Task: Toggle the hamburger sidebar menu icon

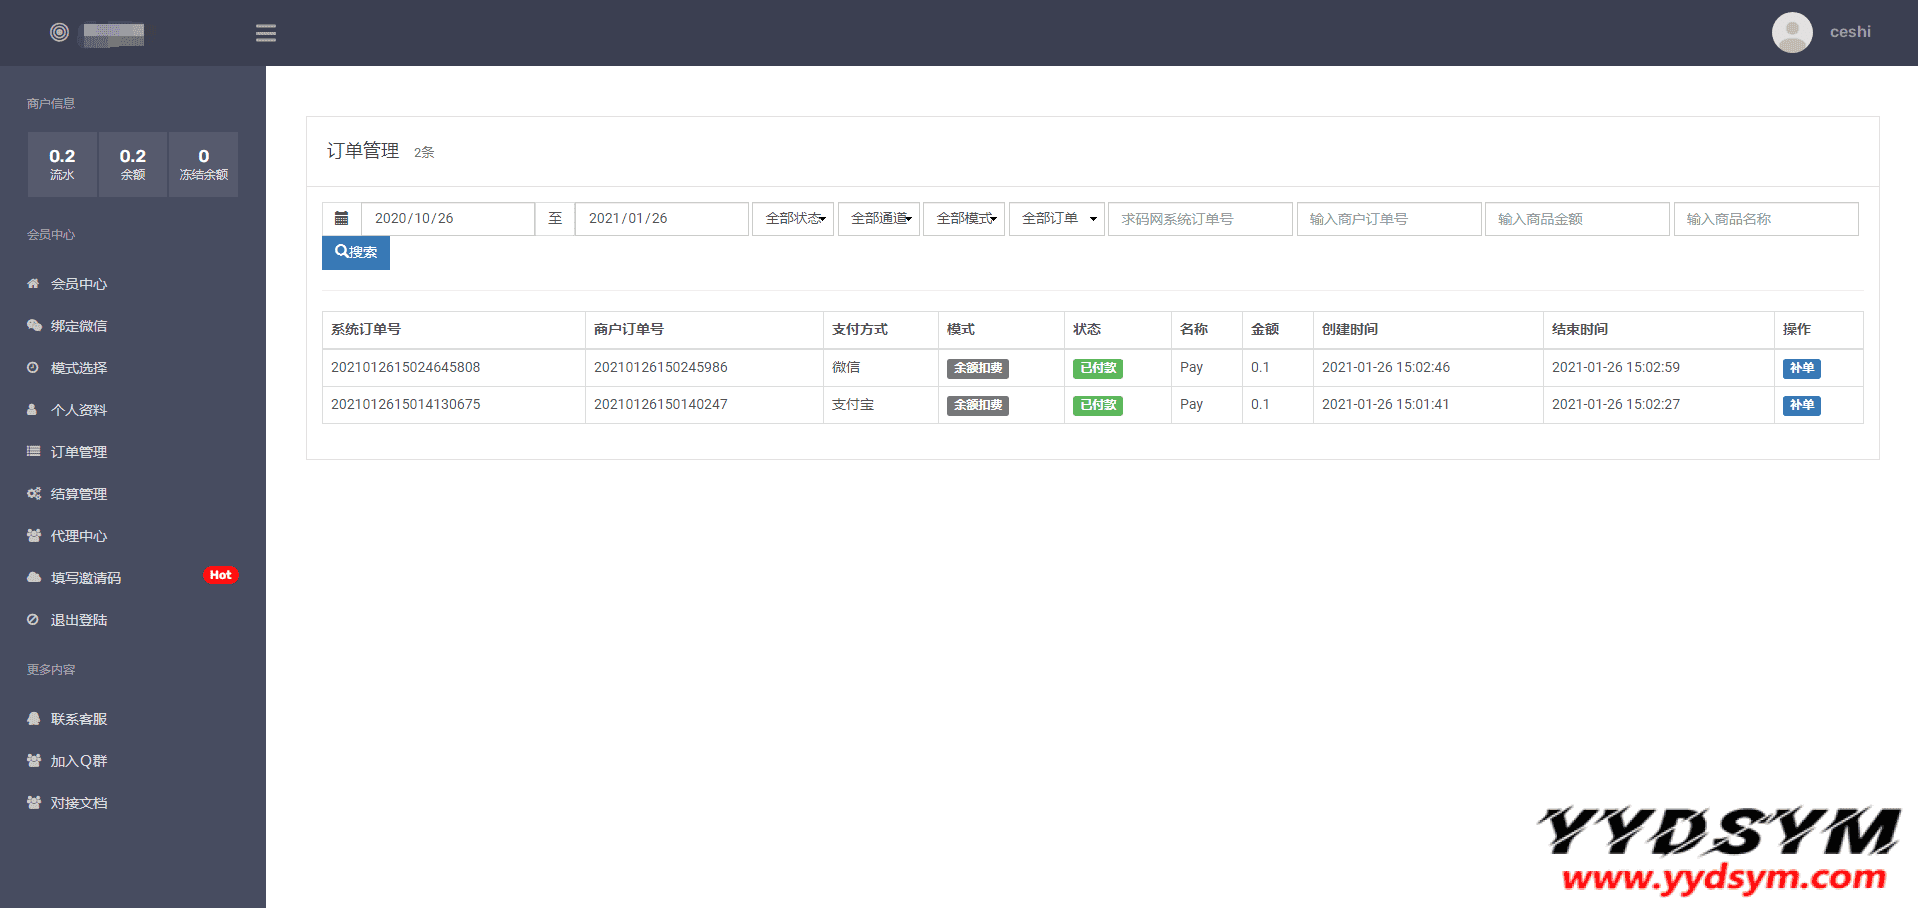Action: click(x=265, y=33)
